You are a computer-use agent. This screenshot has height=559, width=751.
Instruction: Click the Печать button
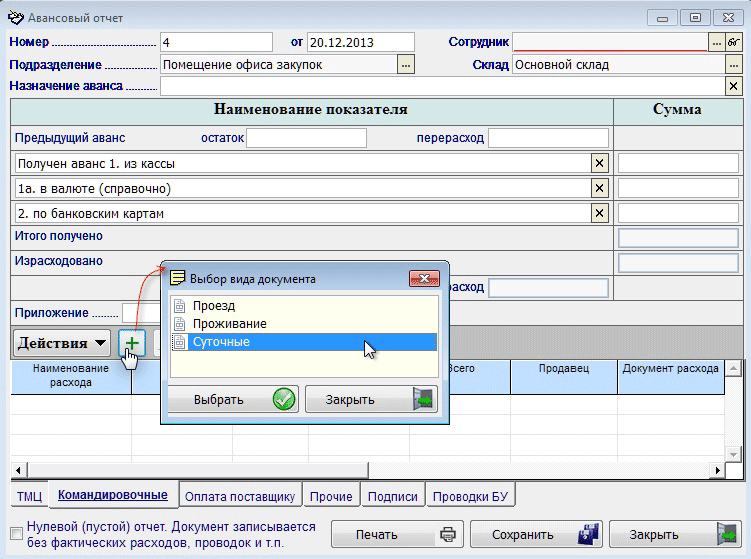click(x=397, y=534)
